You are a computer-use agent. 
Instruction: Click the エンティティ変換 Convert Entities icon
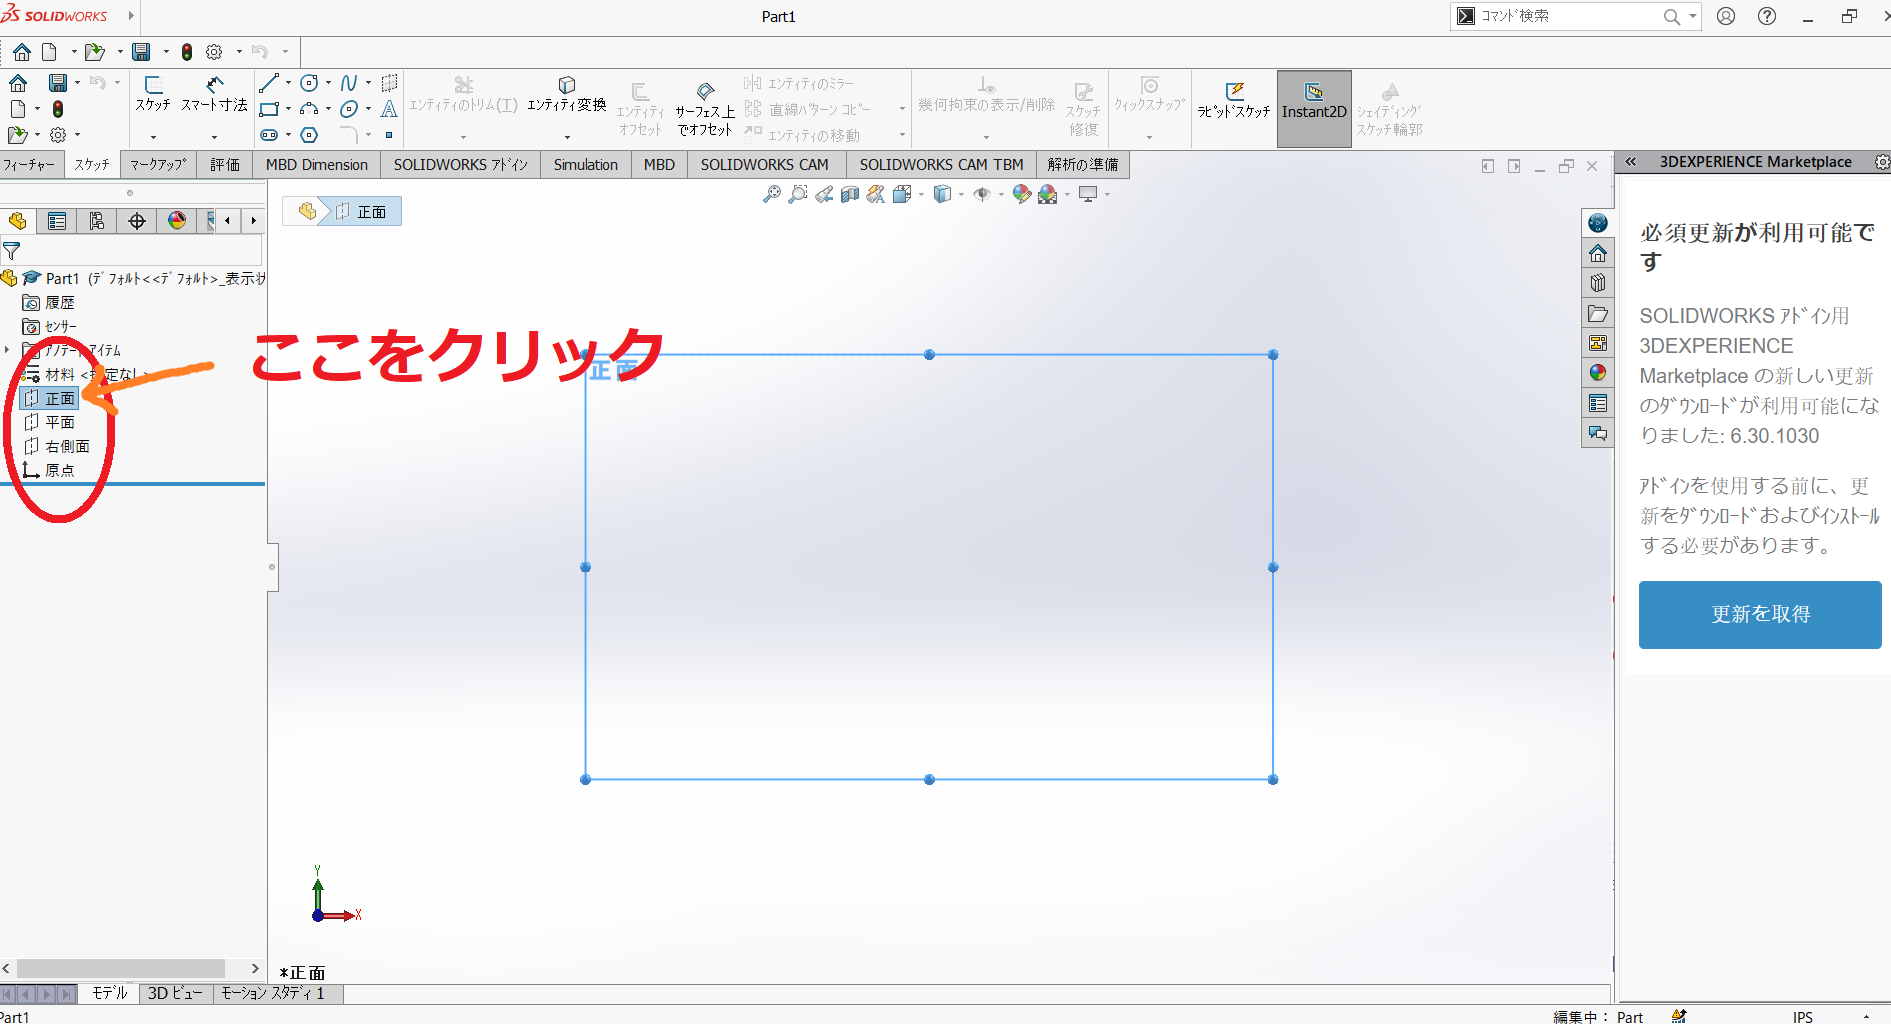tap(567, 85)
